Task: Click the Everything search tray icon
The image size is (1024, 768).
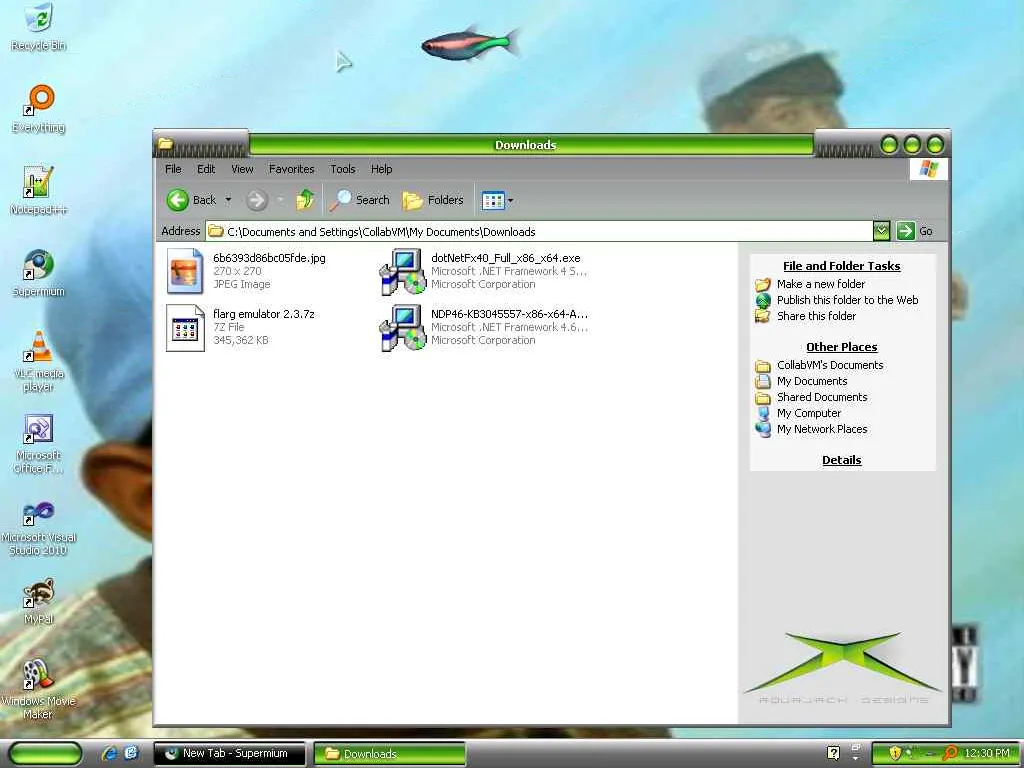Action: pyautogui.click(x=951, y=753)
